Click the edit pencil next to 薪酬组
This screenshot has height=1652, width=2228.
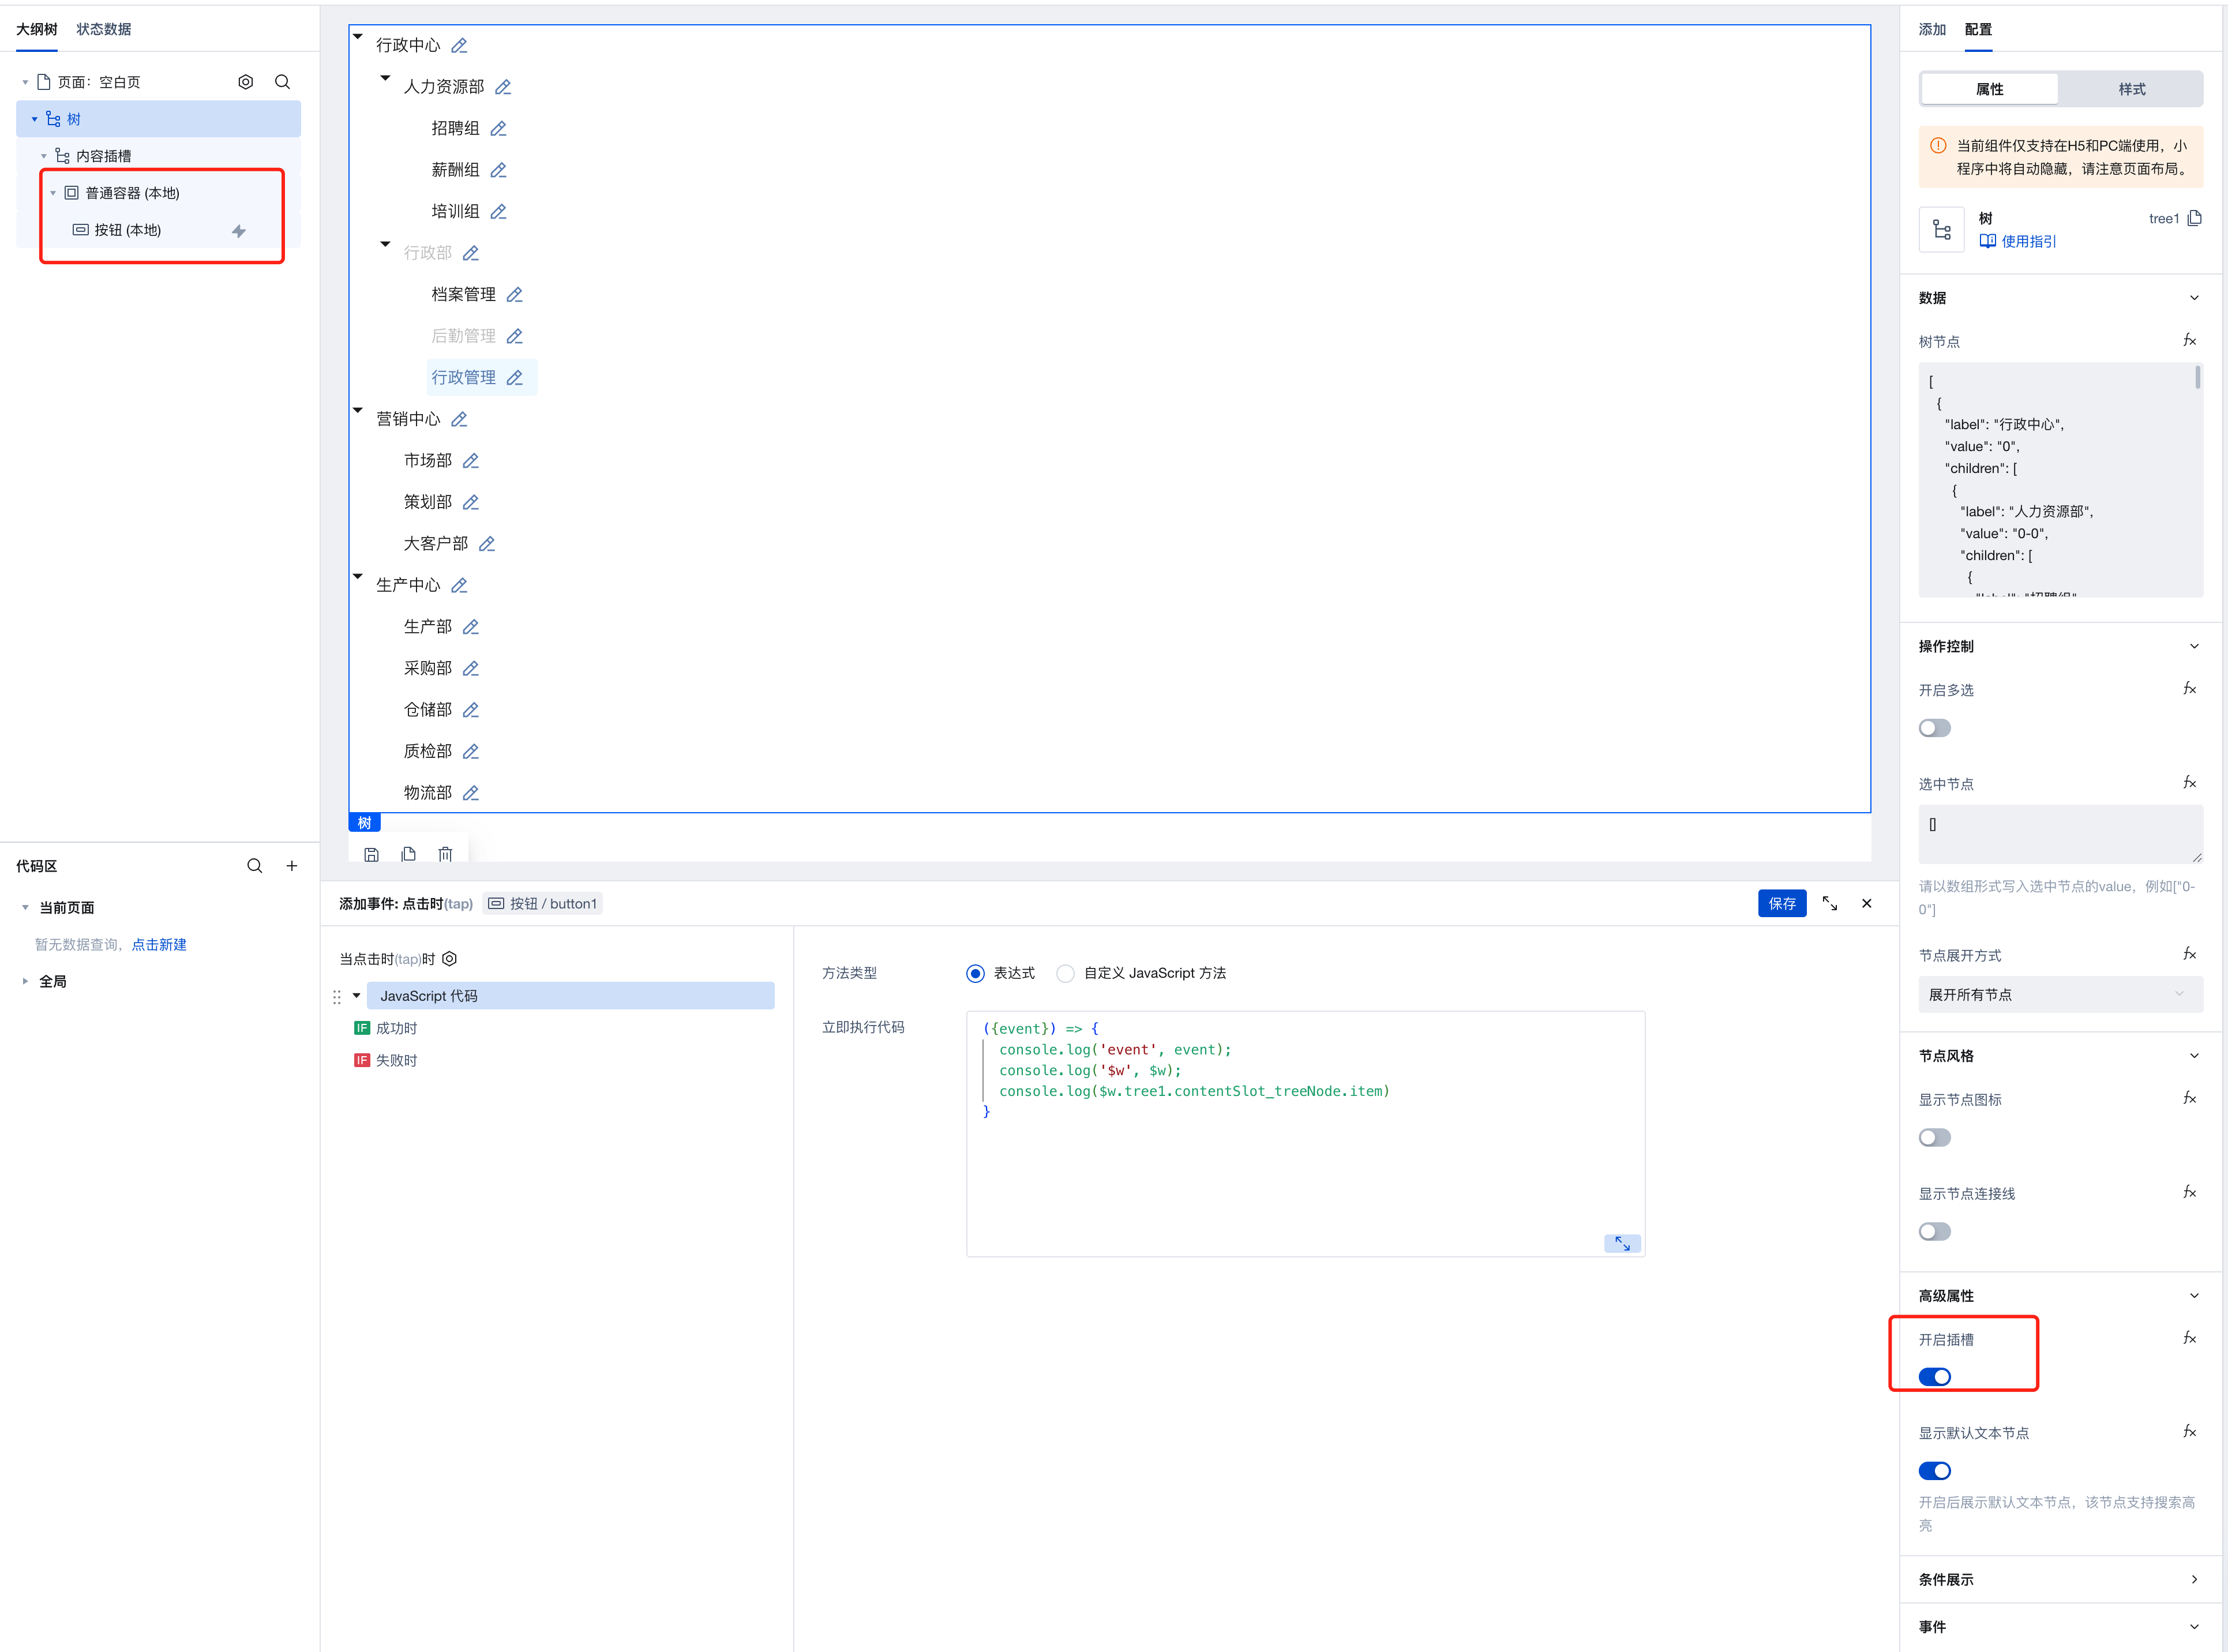point(498,170)
